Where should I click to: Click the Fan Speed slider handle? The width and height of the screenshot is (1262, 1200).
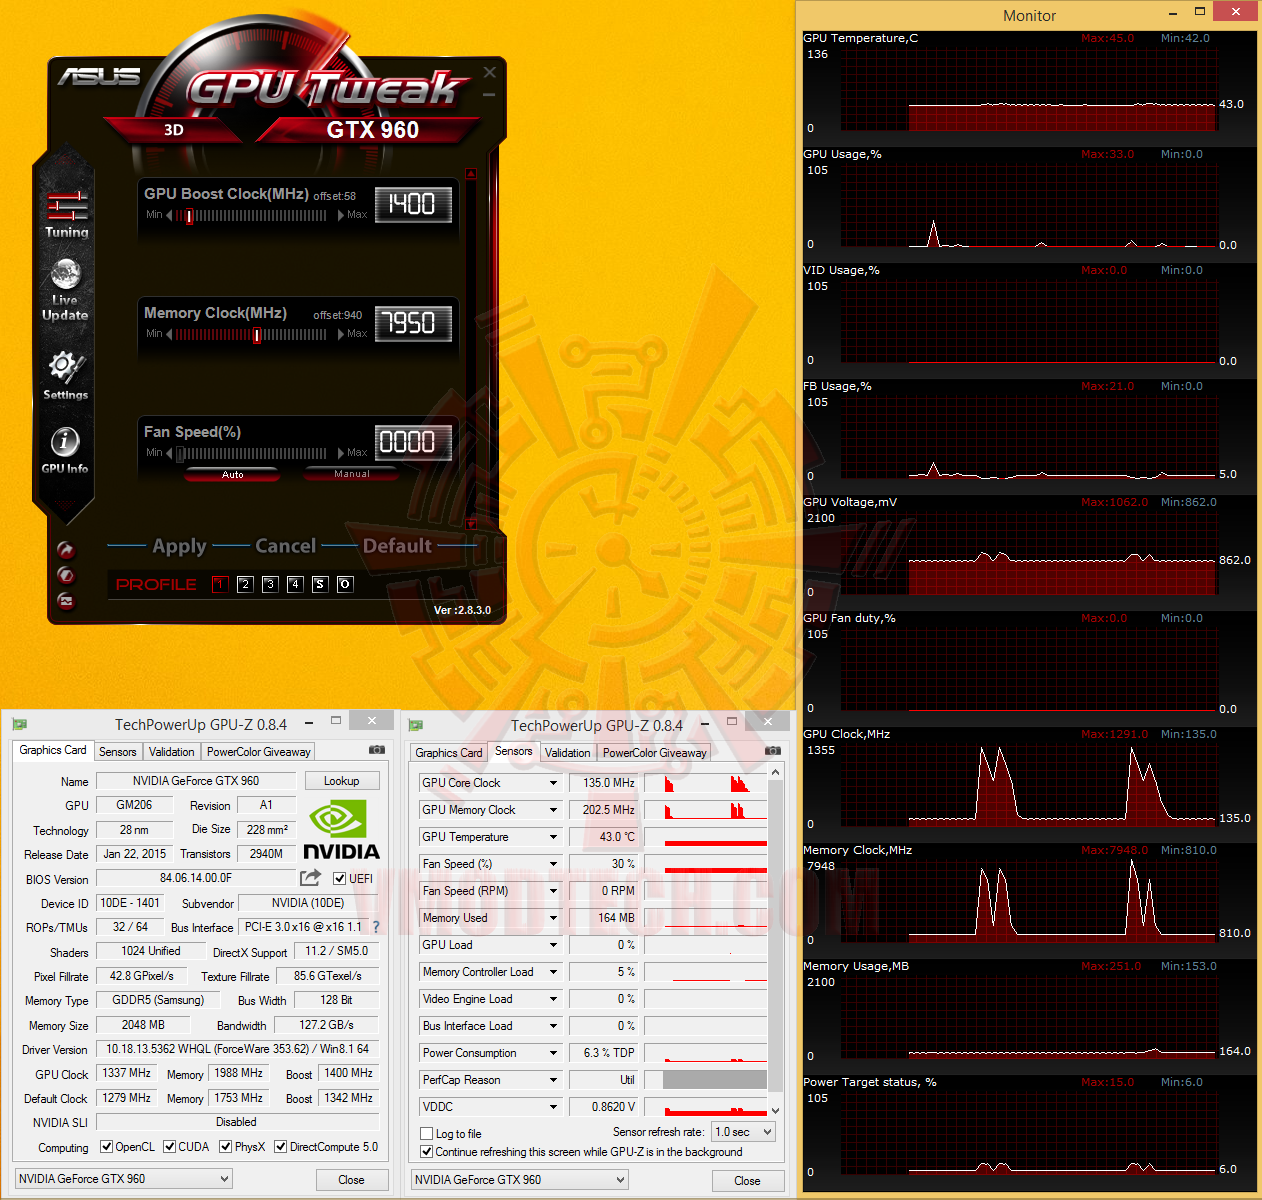click(181, 454)
